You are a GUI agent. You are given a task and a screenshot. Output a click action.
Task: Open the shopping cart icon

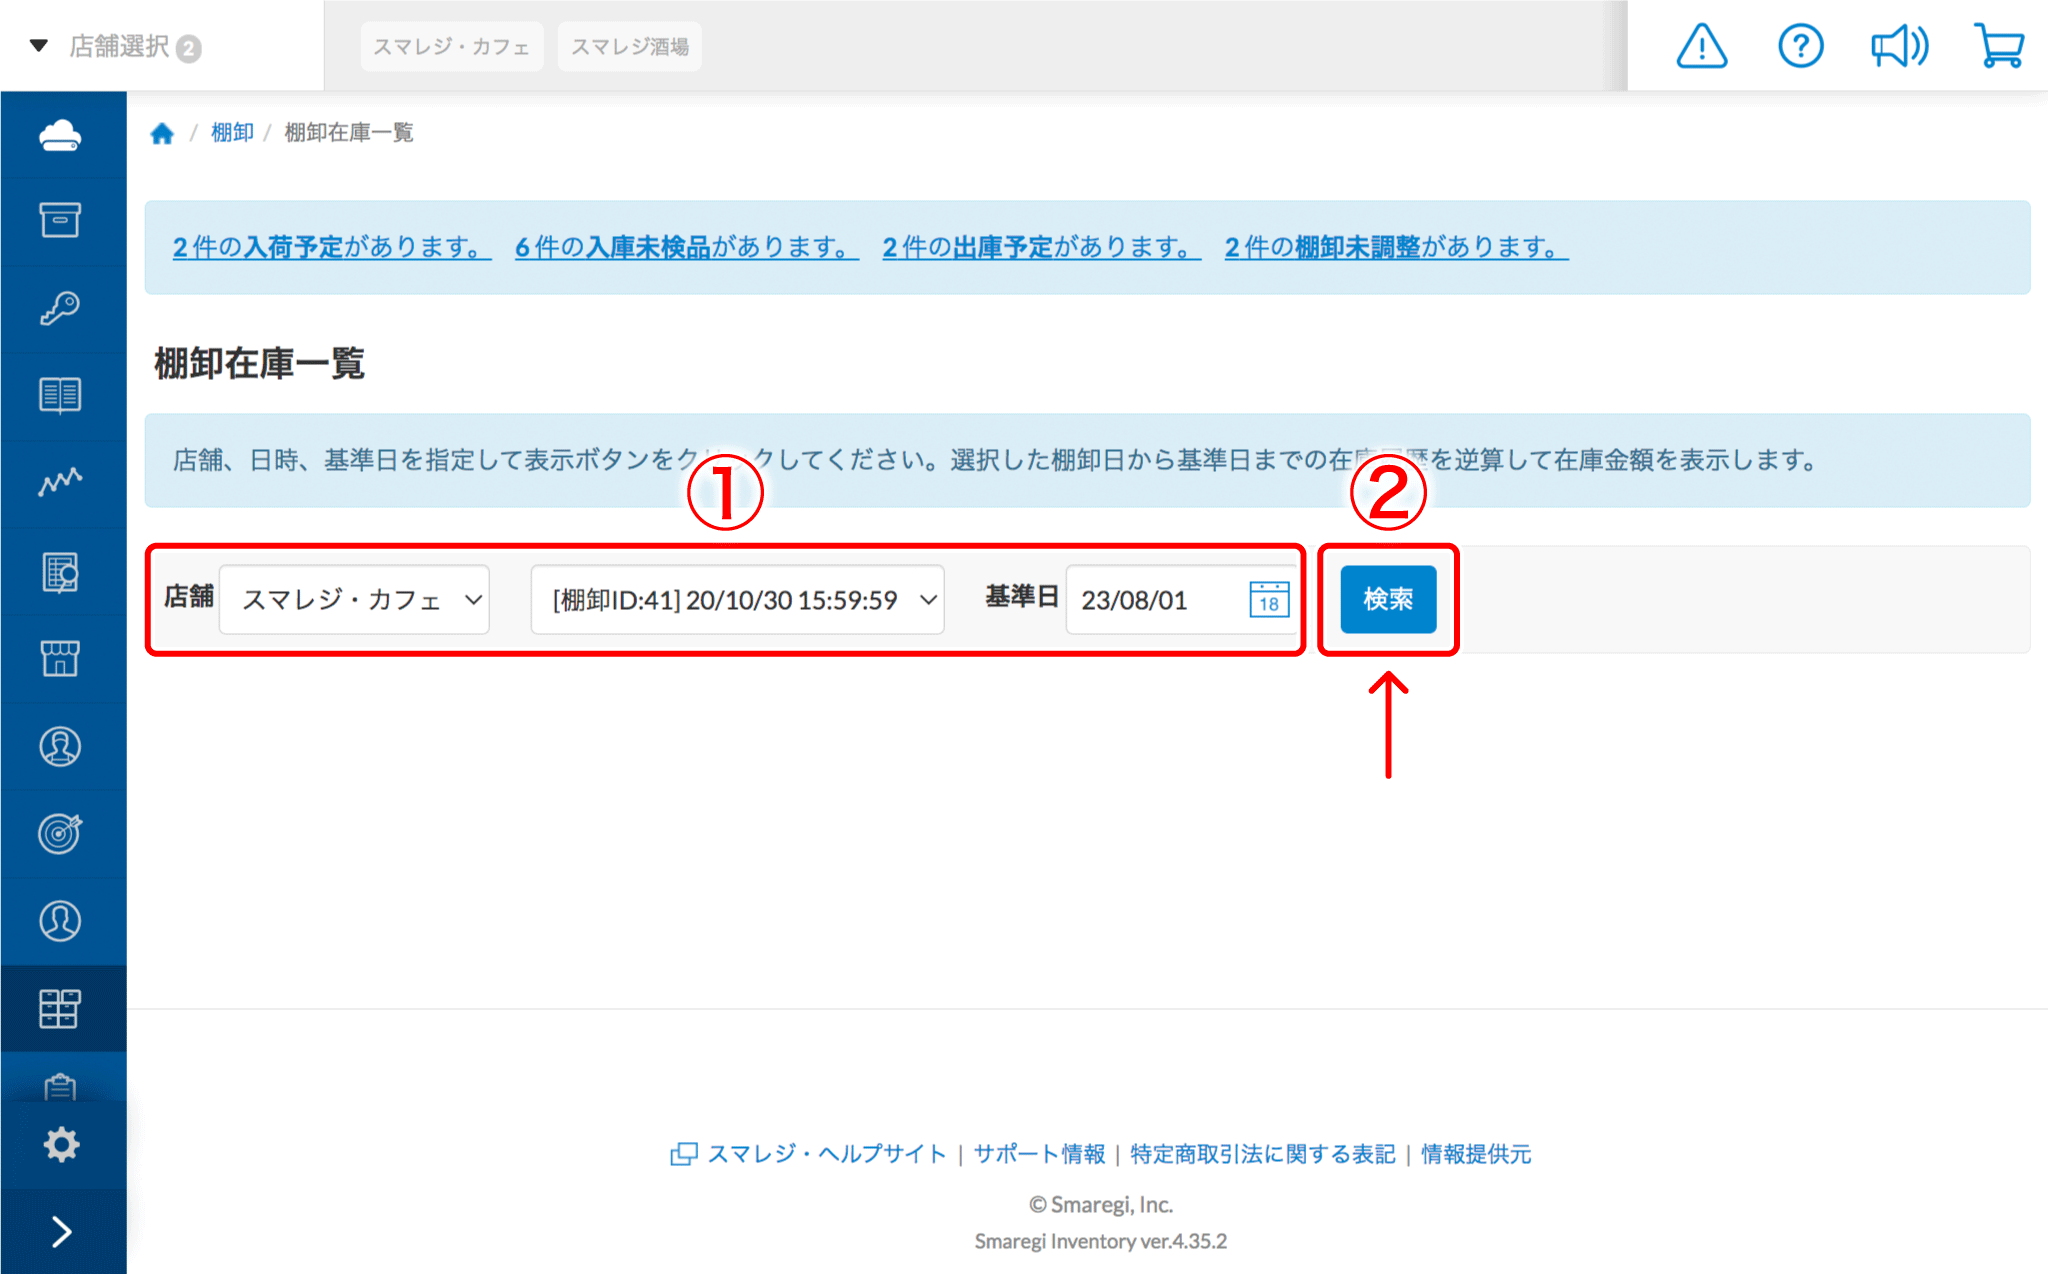(x=1999, y=46)
